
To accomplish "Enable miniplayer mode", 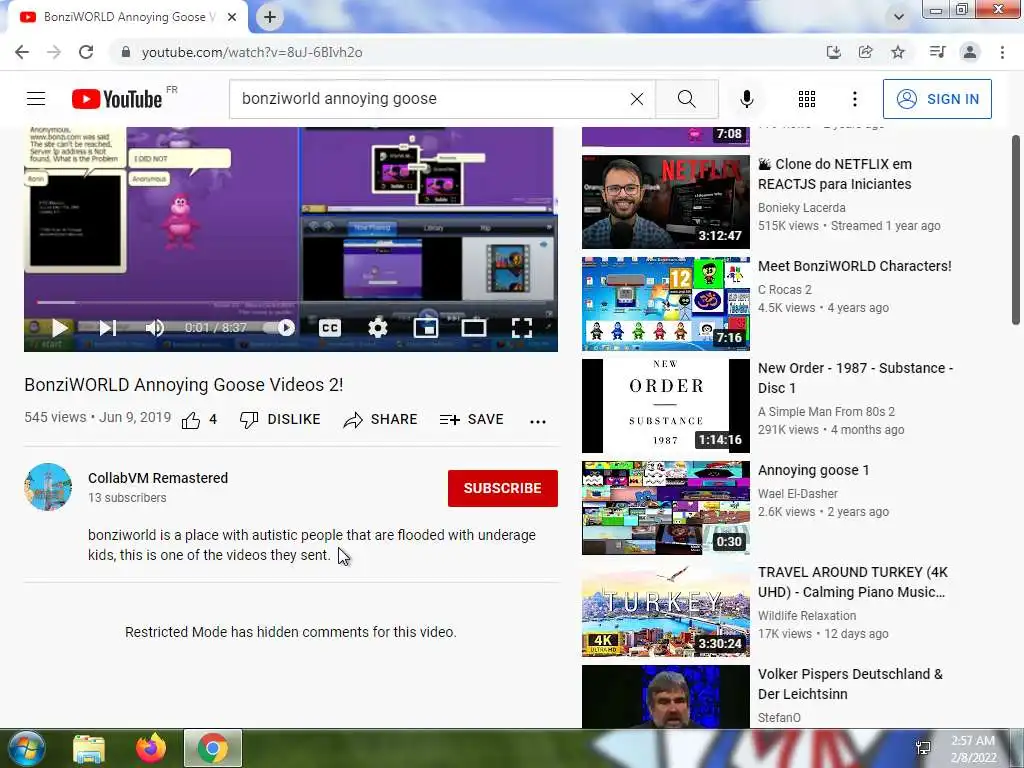I will click(426, 328).
